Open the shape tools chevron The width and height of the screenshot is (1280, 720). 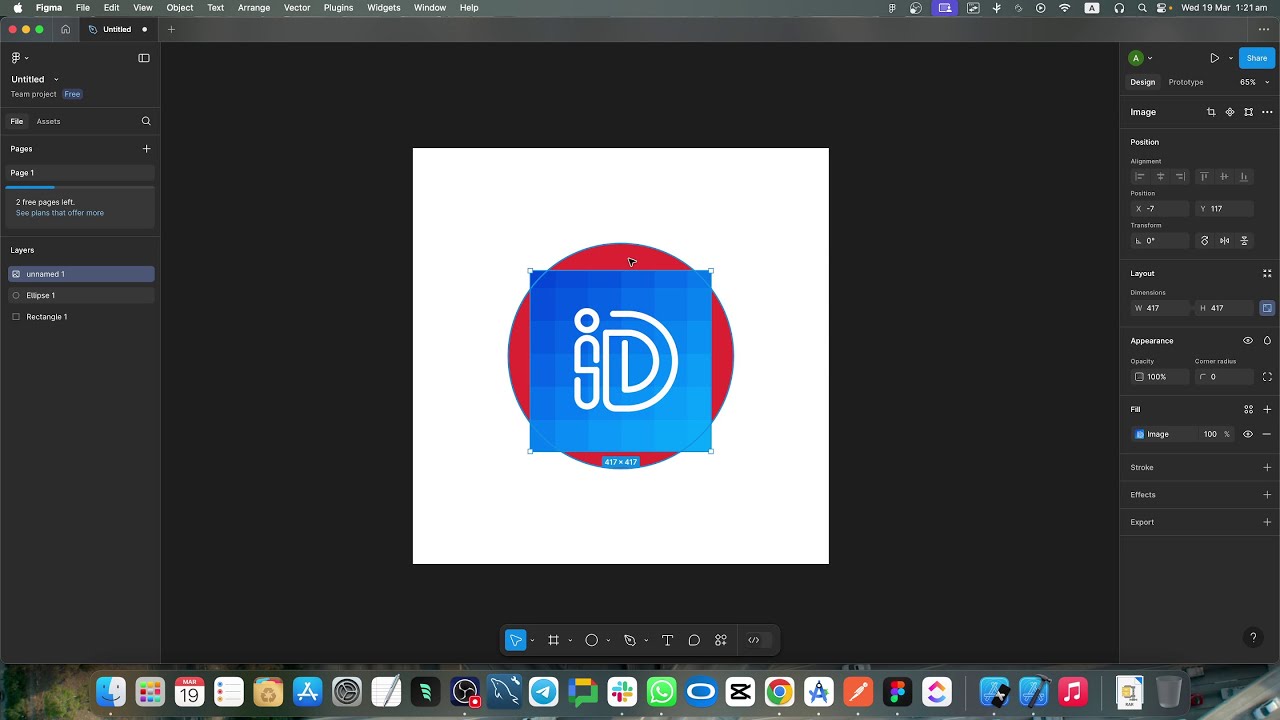[x=608, y=640]
